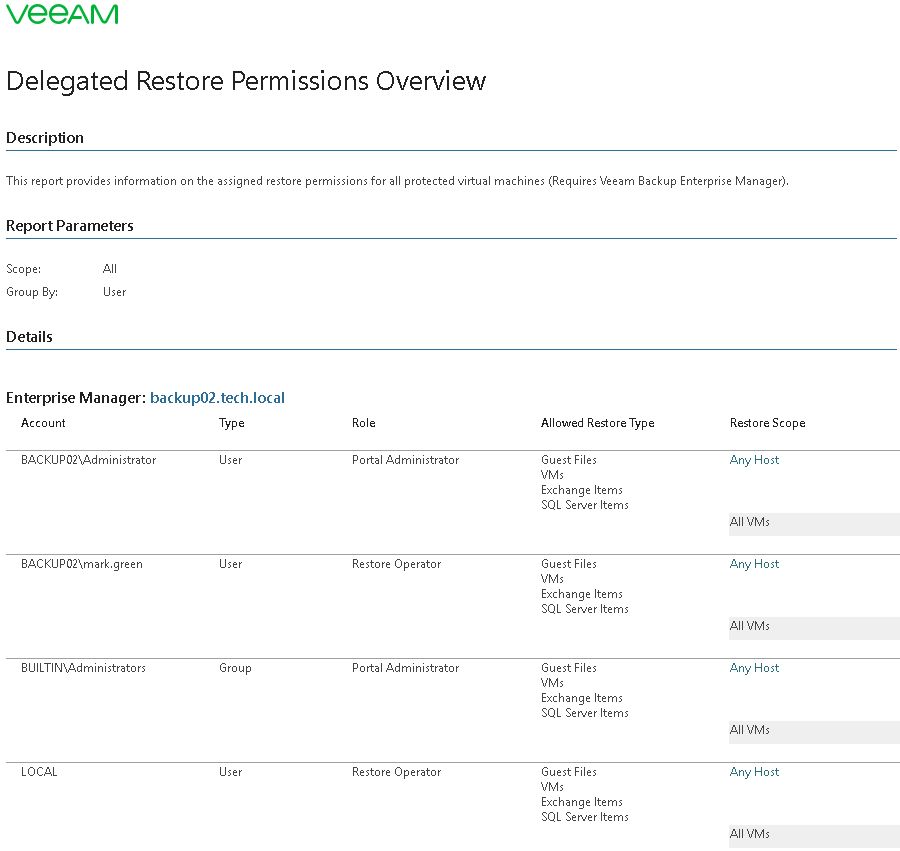Viewport: 900px width, 851px height.
Task: Open Any Host link for LOCAL account
Action: (x=754, y=772)
